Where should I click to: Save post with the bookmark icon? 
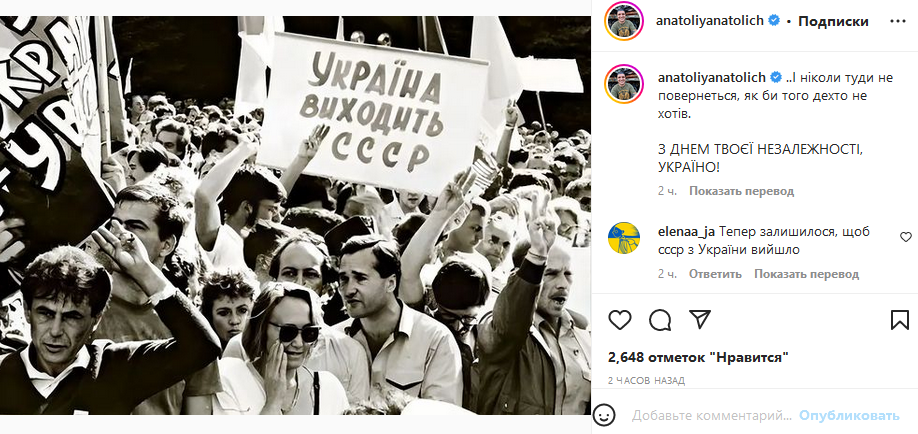(900, 320)
